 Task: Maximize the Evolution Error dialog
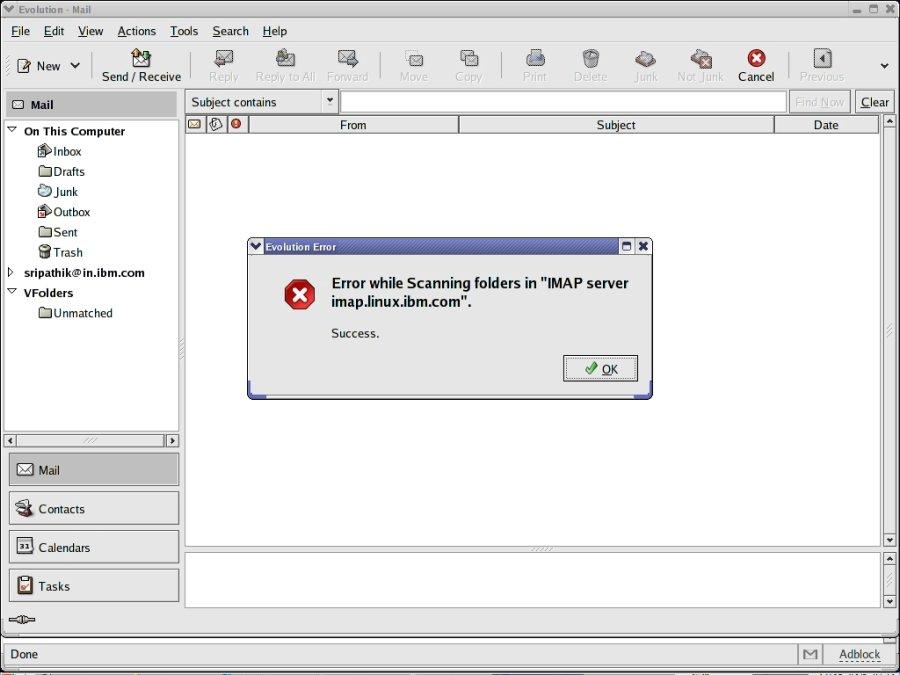click(627, 246)
